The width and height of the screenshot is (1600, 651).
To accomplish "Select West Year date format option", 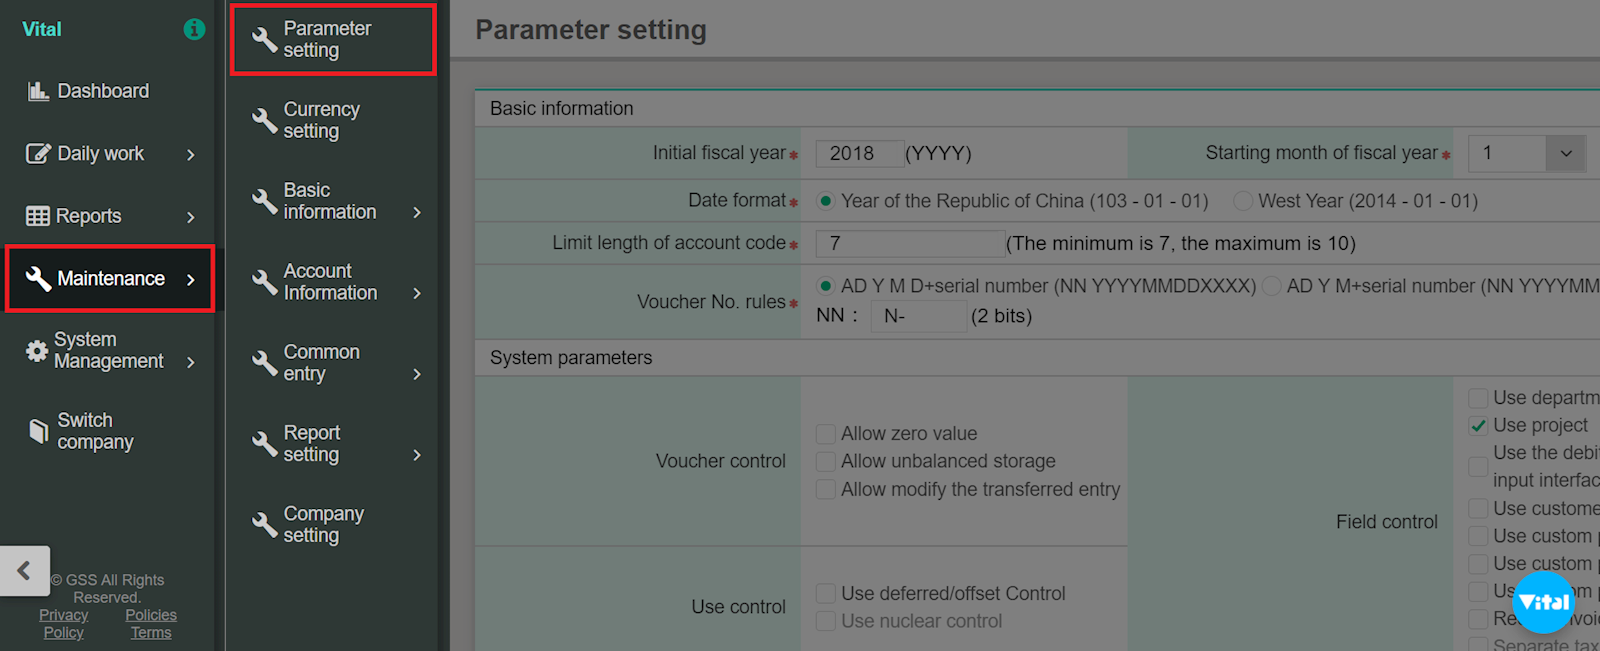I will click(x=1243, y=201).
